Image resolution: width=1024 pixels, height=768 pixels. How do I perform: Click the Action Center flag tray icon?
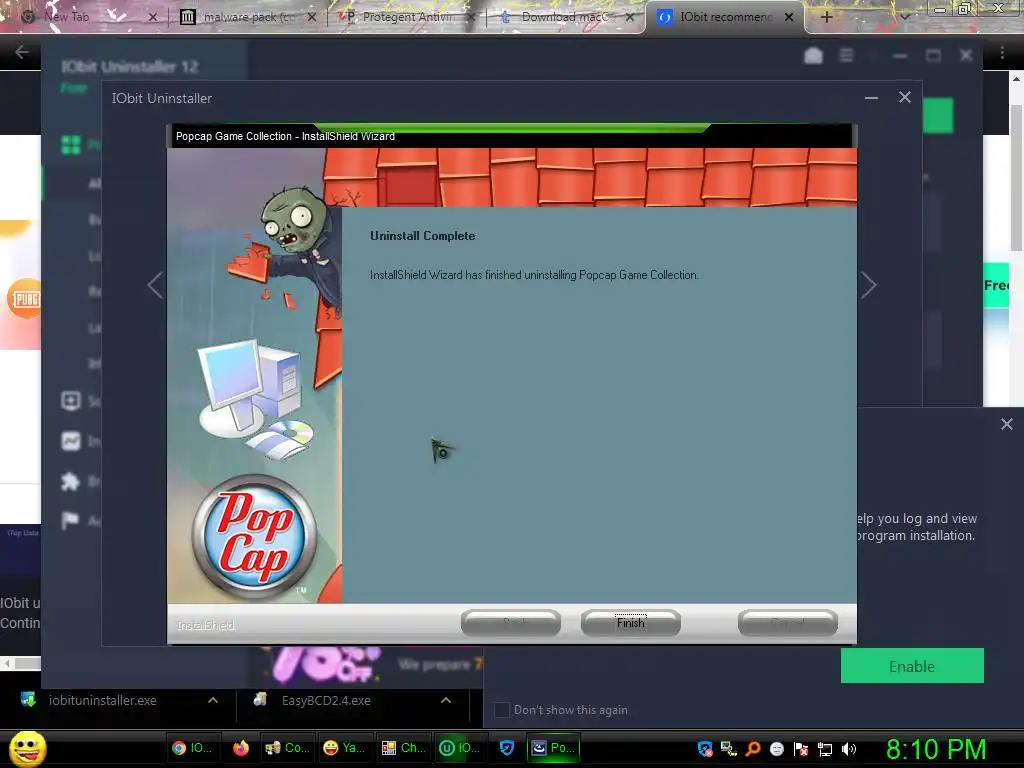pos(801,749)
